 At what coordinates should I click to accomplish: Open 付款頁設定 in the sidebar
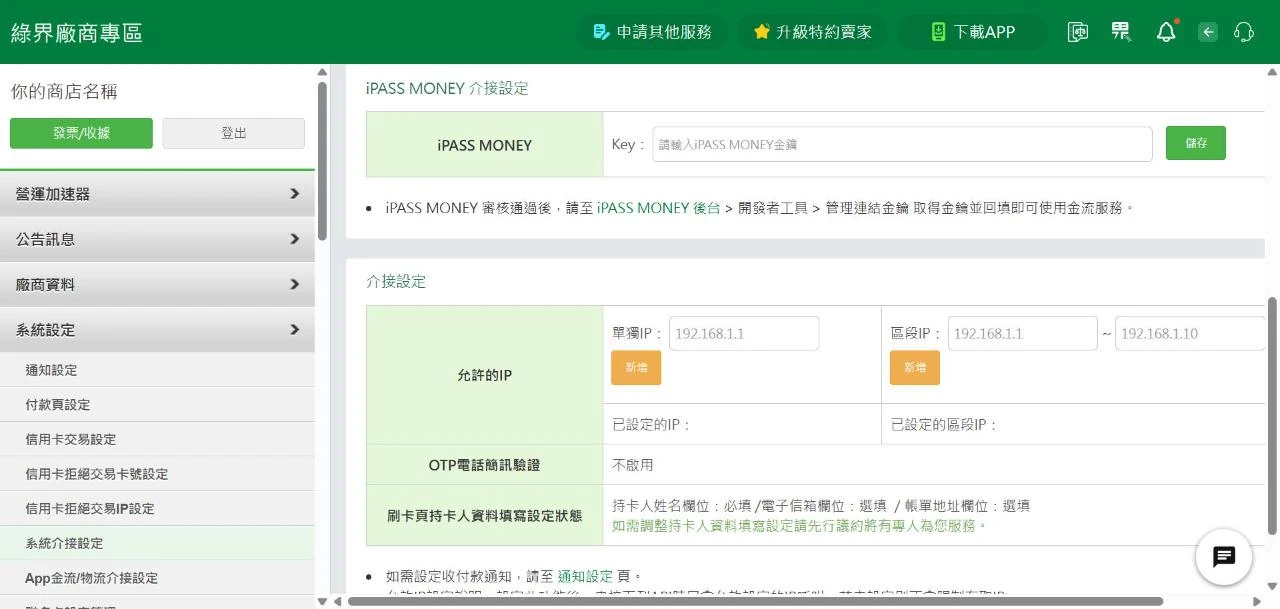tap(157, 404)
